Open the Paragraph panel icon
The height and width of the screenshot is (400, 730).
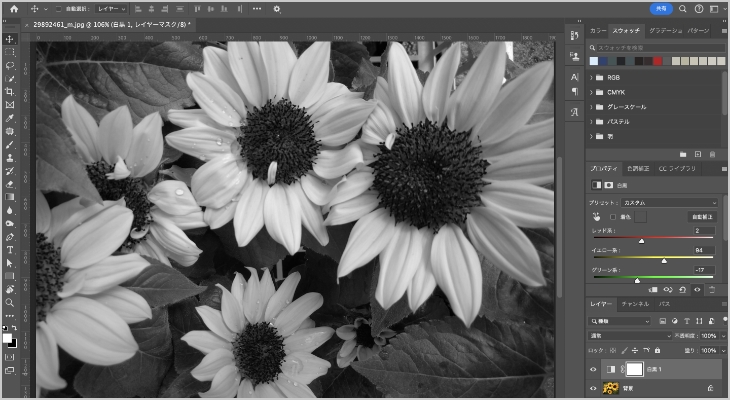tap(575, 92)
